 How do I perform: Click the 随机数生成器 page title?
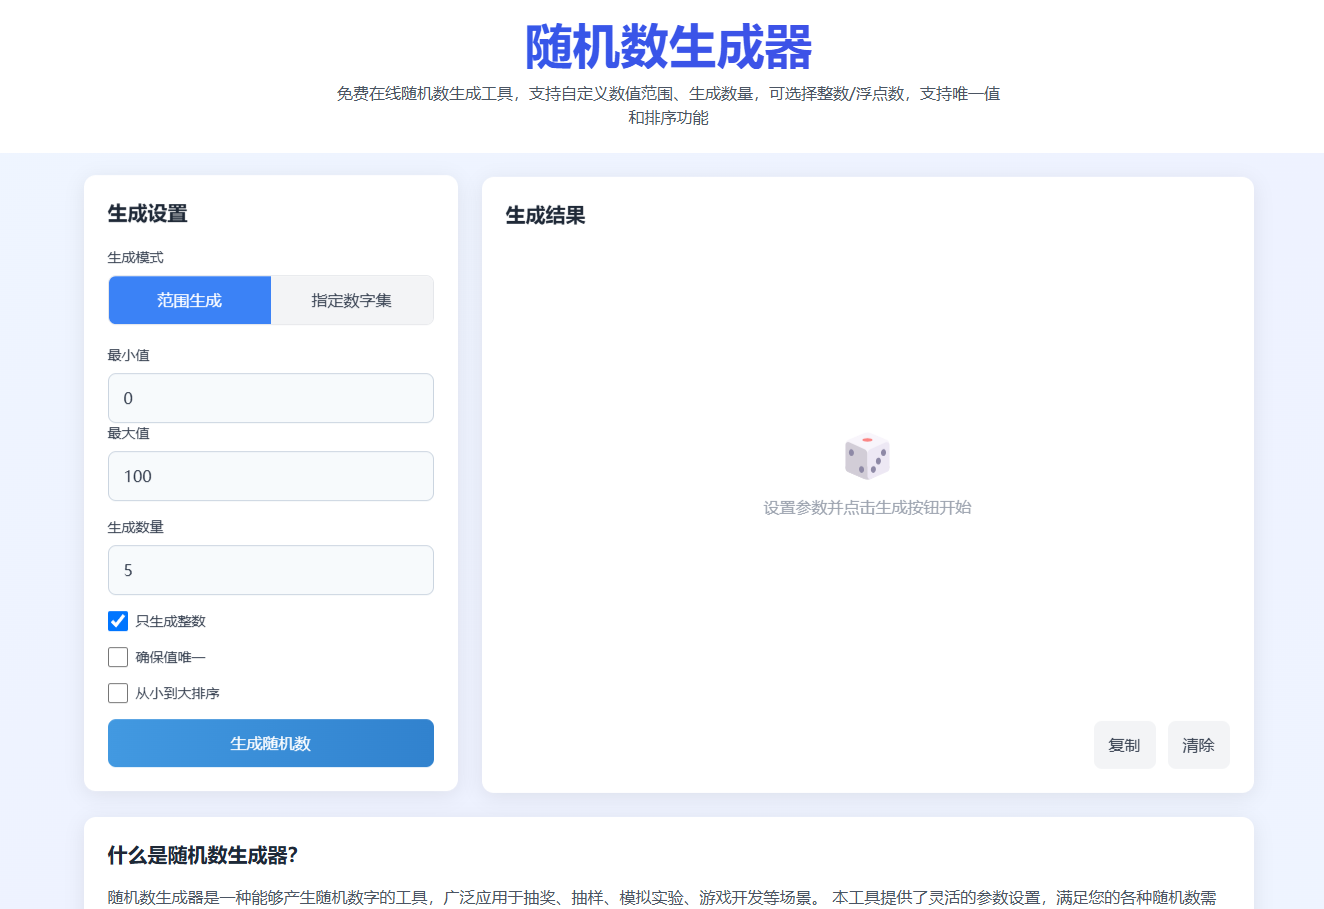tap(668, 47)
